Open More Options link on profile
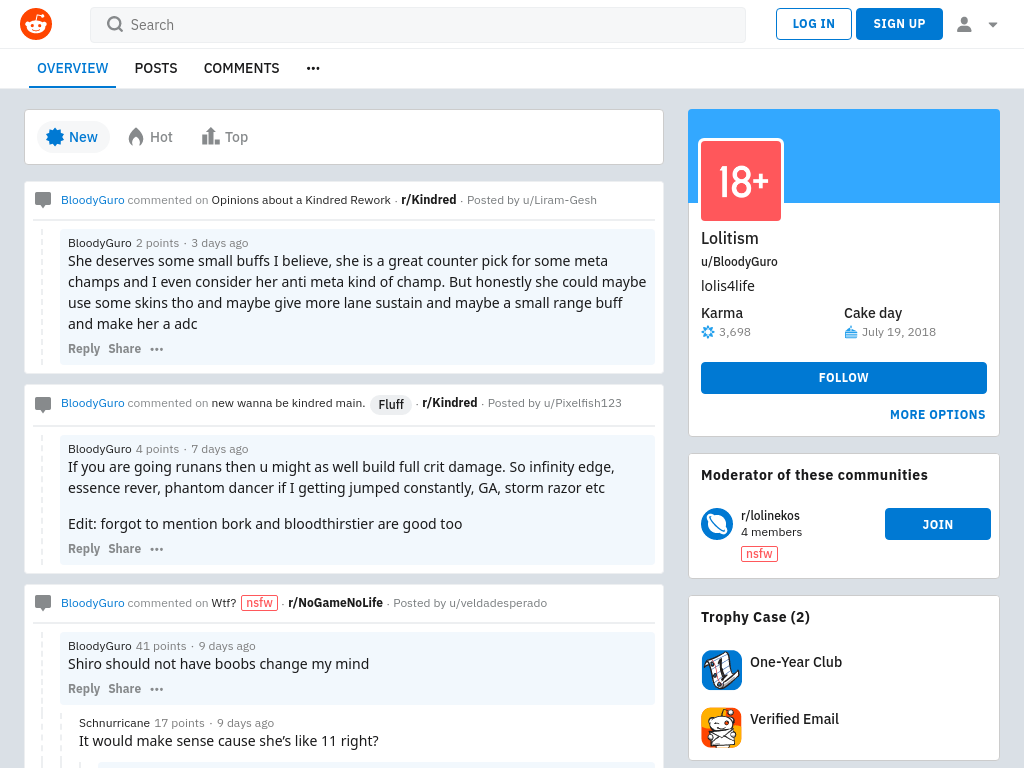This screenshot has height=768, width=1024. [937, 415]
